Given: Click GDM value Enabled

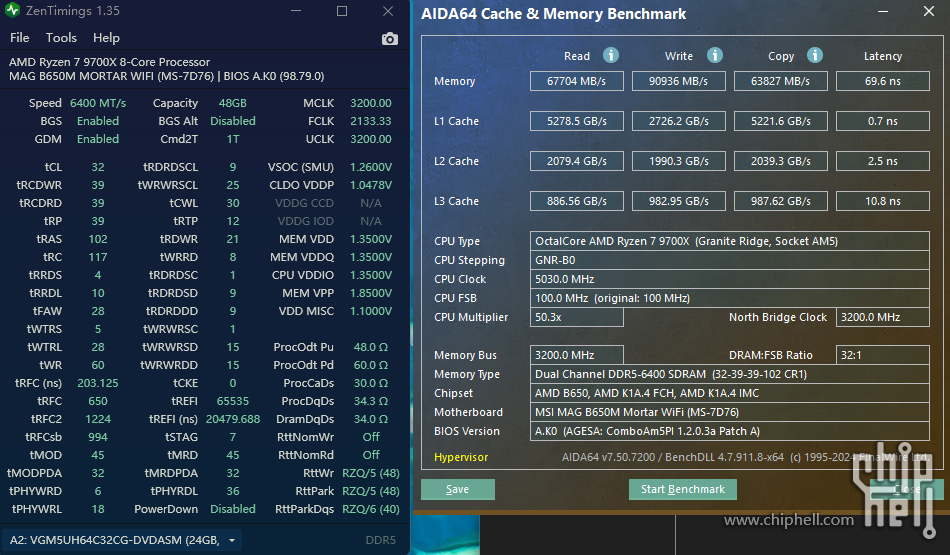Looking at the screenshot, I should (x=98, y=139).
